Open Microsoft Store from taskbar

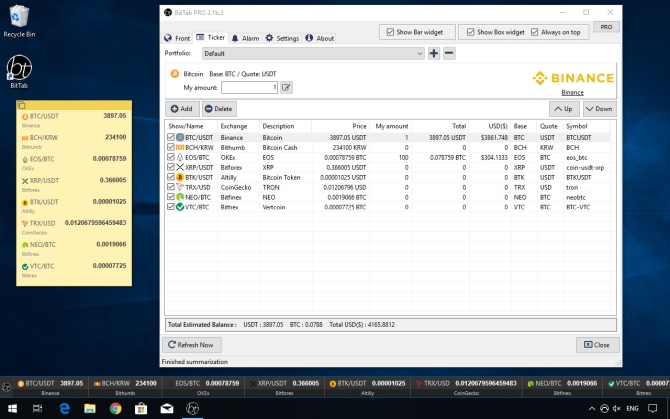(141, 409)
